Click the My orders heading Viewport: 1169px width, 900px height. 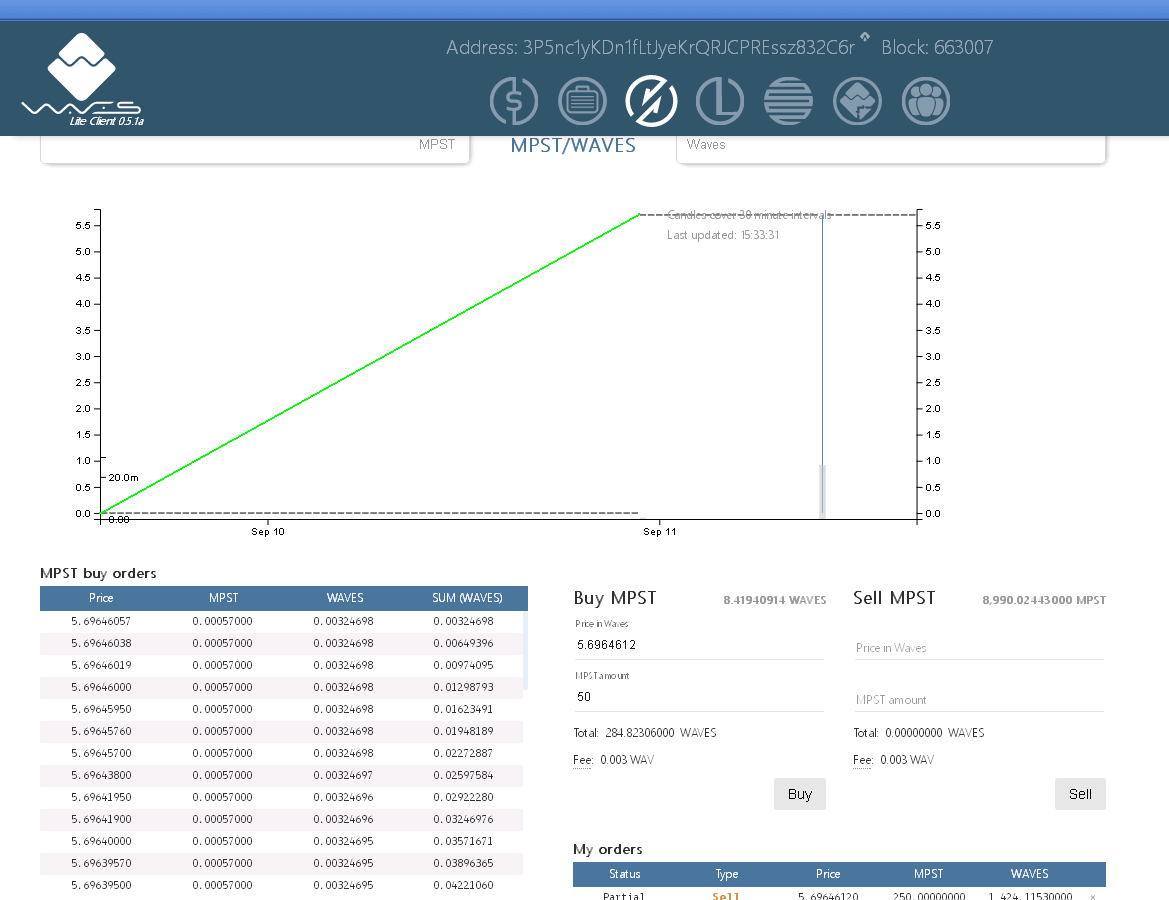pyautogui.click(x=608, y=849)
